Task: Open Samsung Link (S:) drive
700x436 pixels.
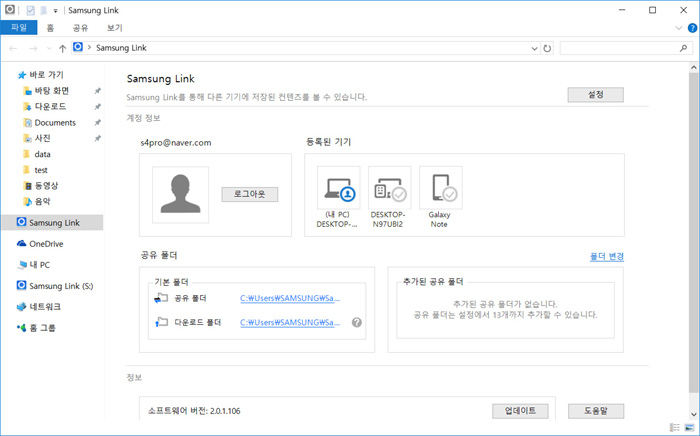Action: click(61, 286)
